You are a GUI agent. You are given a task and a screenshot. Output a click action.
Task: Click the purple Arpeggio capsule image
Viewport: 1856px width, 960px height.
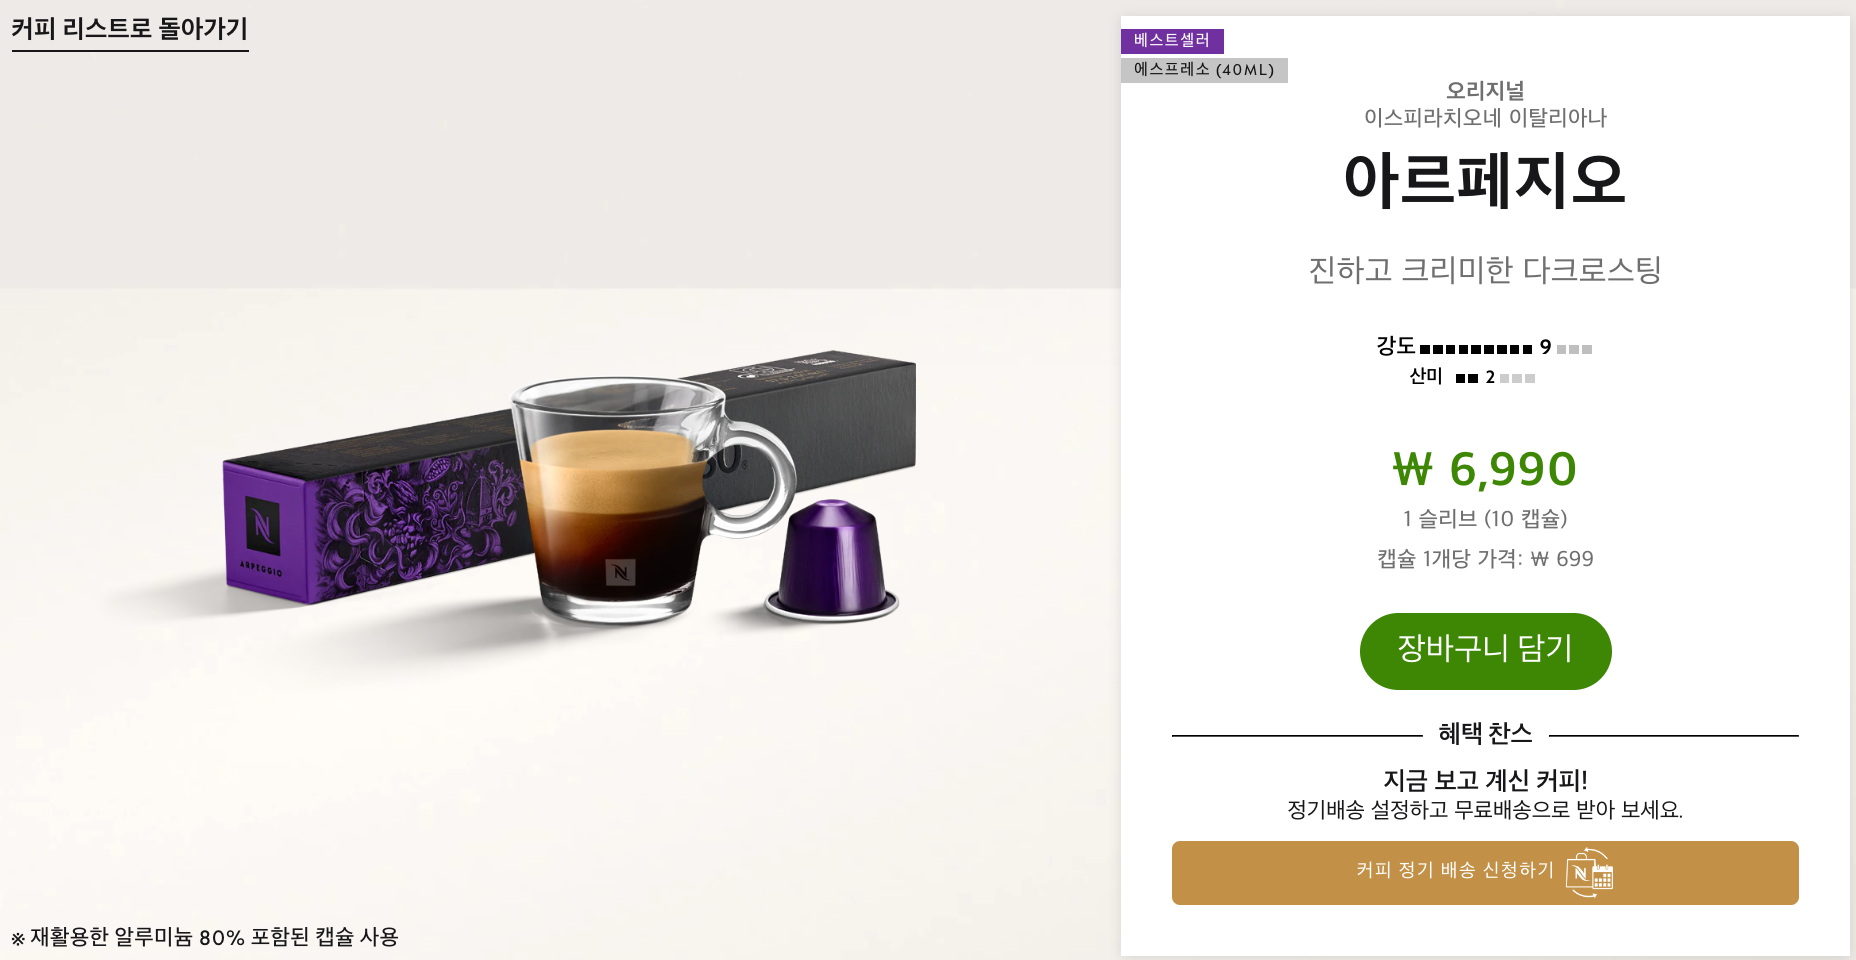[831, 560]
